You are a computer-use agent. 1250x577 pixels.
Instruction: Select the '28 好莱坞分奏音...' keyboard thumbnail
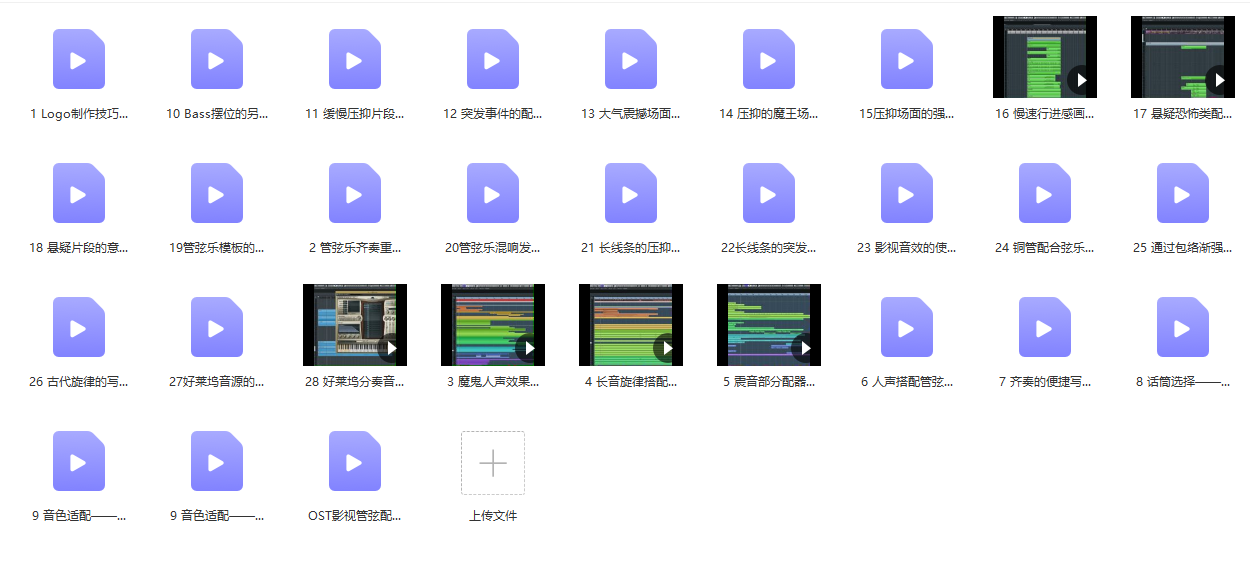355,325
